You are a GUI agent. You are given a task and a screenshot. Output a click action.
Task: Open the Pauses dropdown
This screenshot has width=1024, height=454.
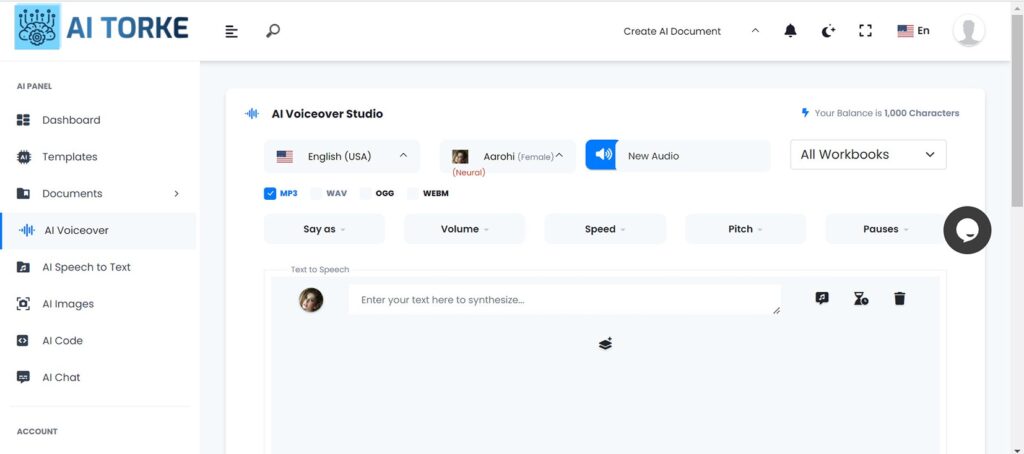(886, 229)
